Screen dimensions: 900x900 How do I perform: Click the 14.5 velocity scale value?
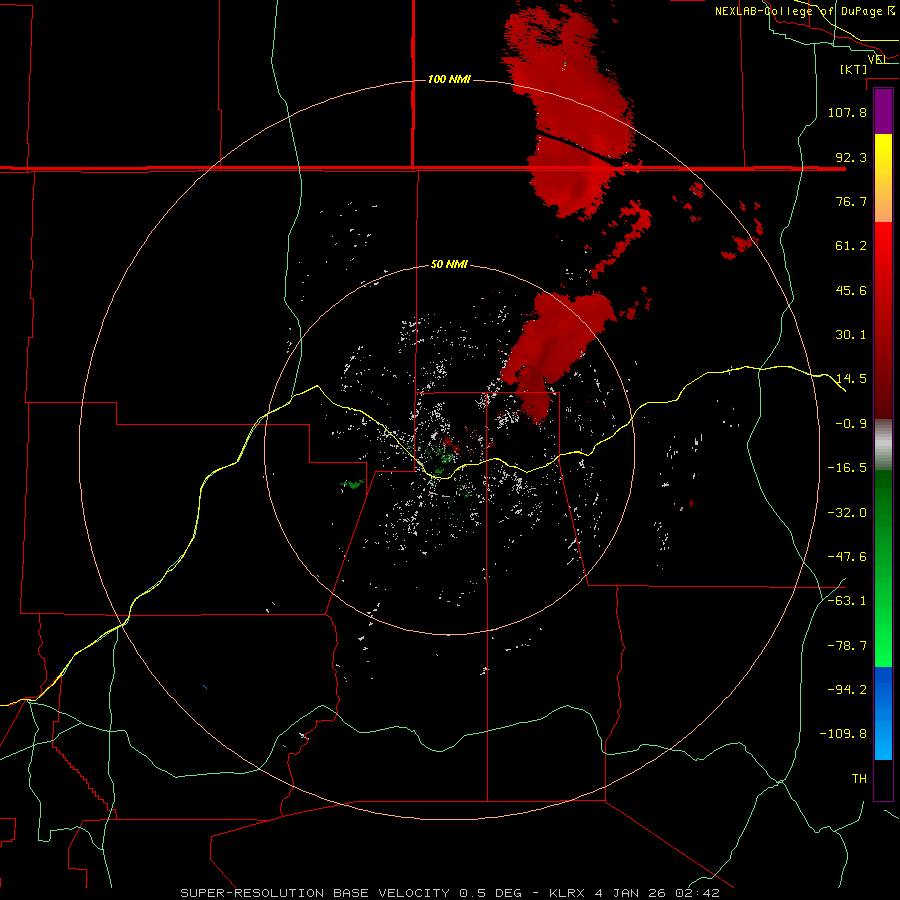coord(851,379)
